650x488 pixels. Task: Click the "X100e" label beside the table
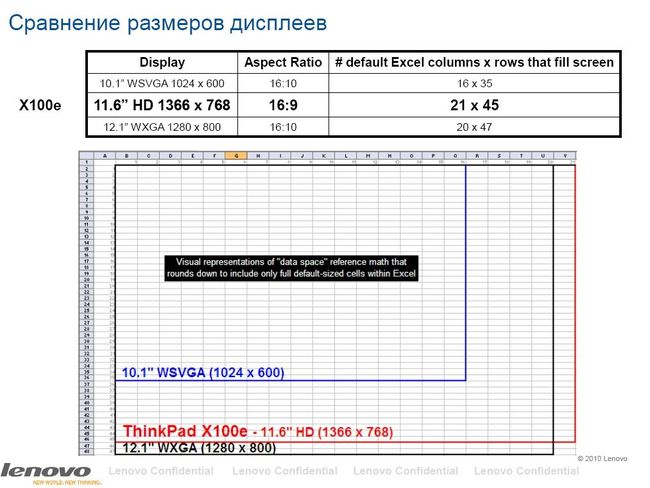40,105
